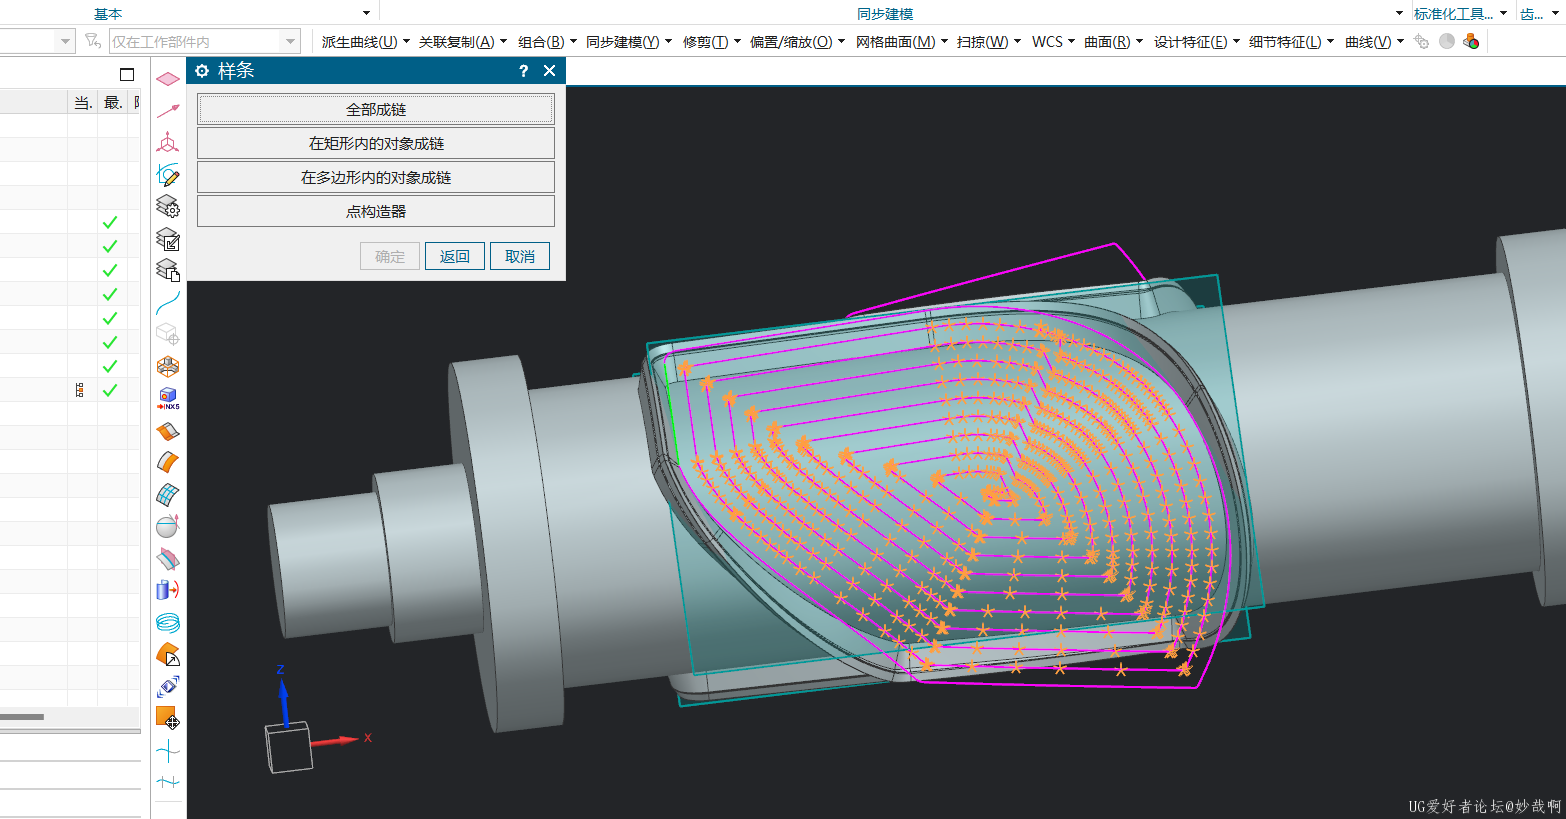Click the gear icon in 样条 dialog title
This screenshot has height=819, width=1566.
click(x=202, y=71)
